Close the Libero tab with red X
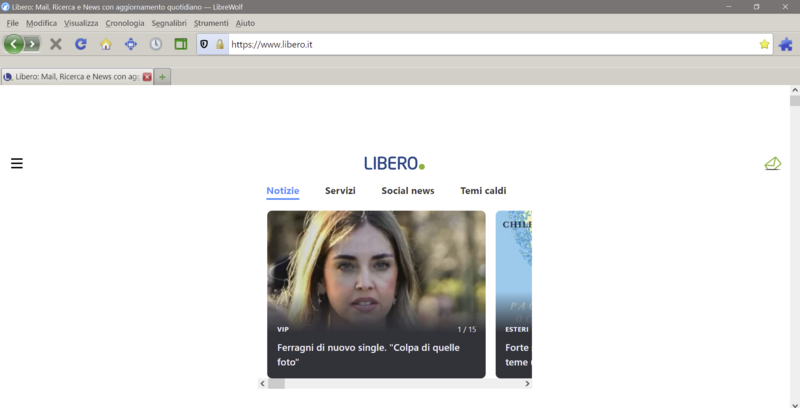This screenshot has width=800, height=408. pyautogui.click(x=147, y=77)
